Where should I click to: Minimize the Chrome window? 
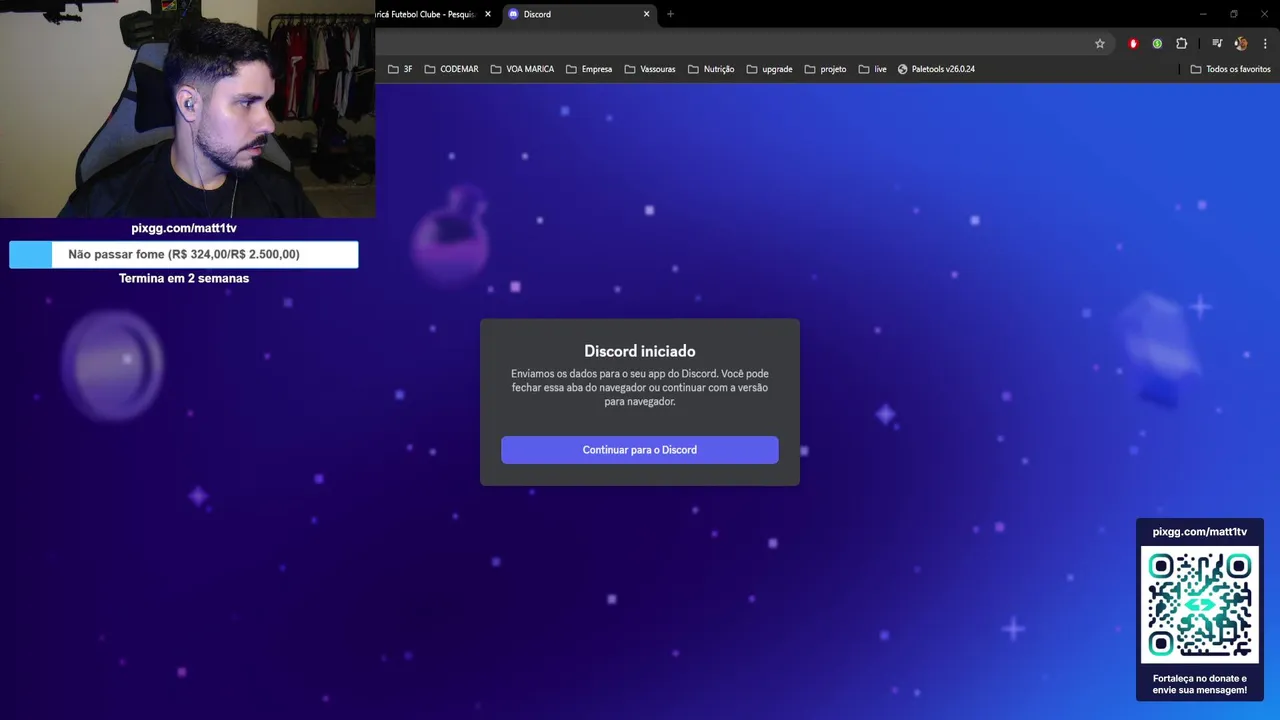1203,14
